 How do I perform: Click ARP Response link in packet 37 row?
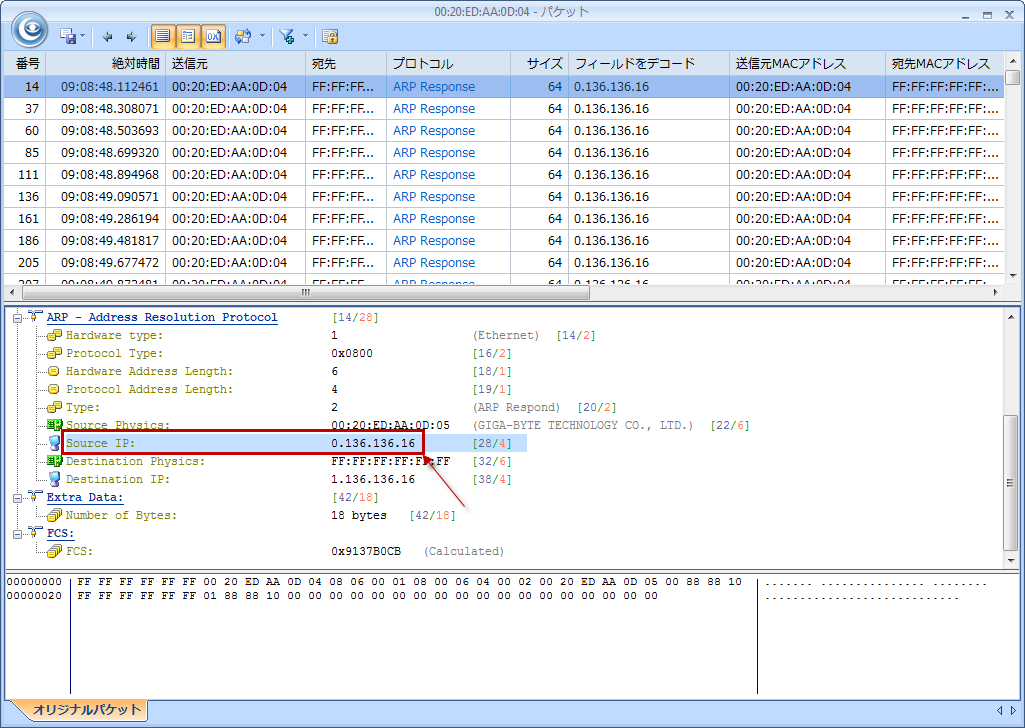tap(434, 109)
